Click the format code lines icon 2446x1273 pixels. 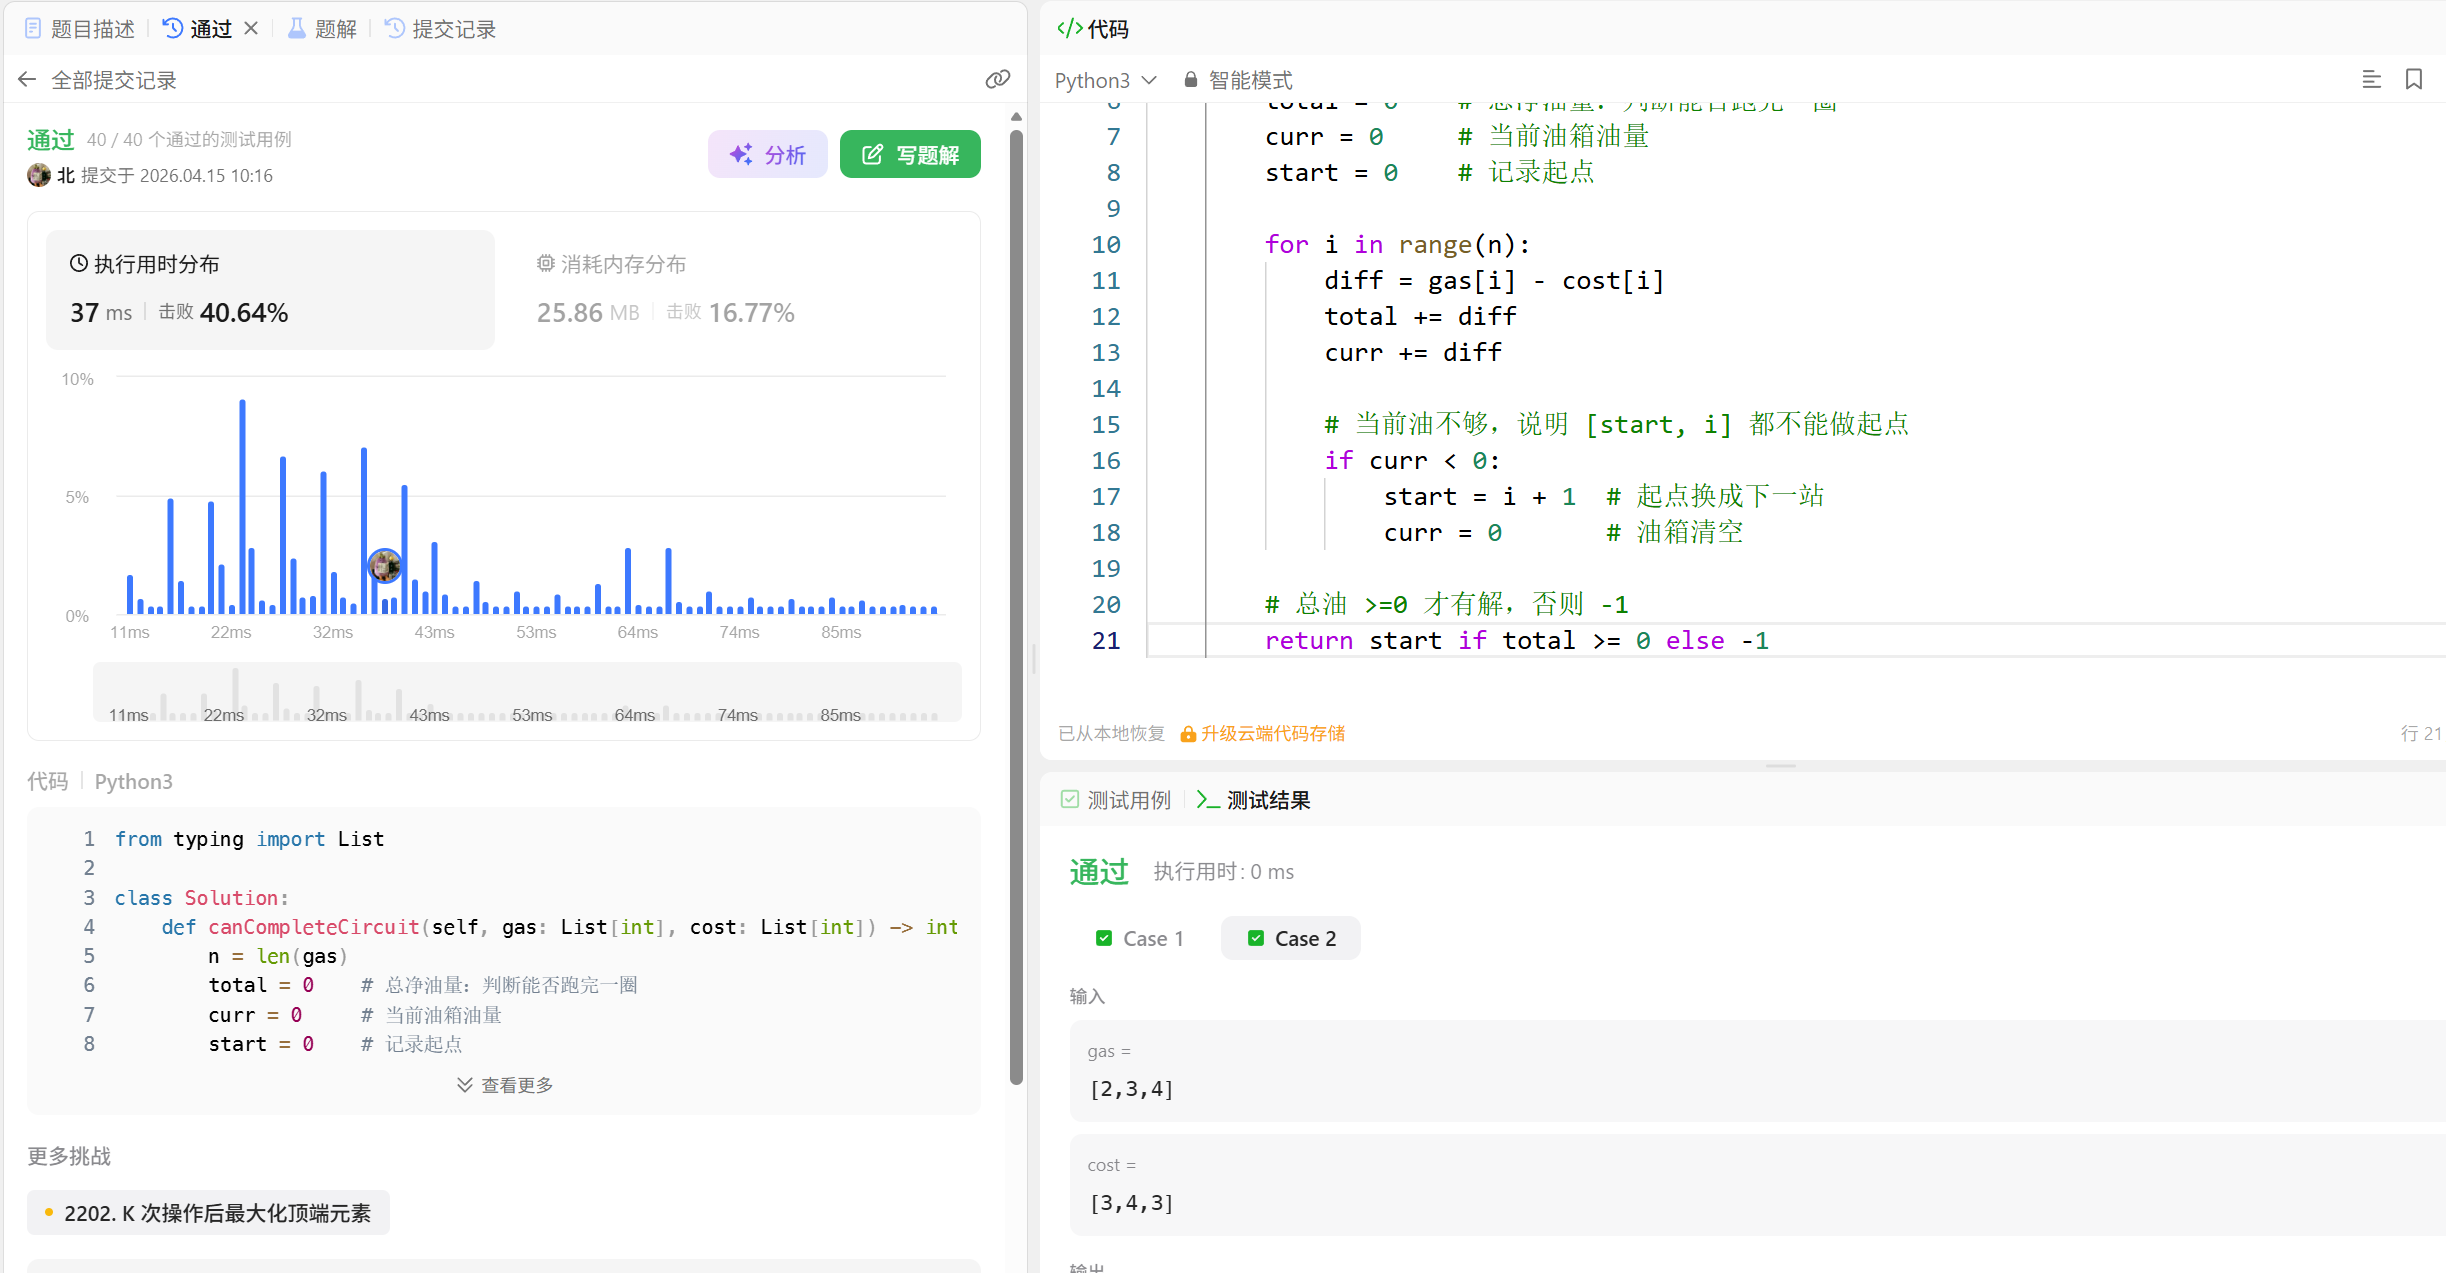point(2371,80)
